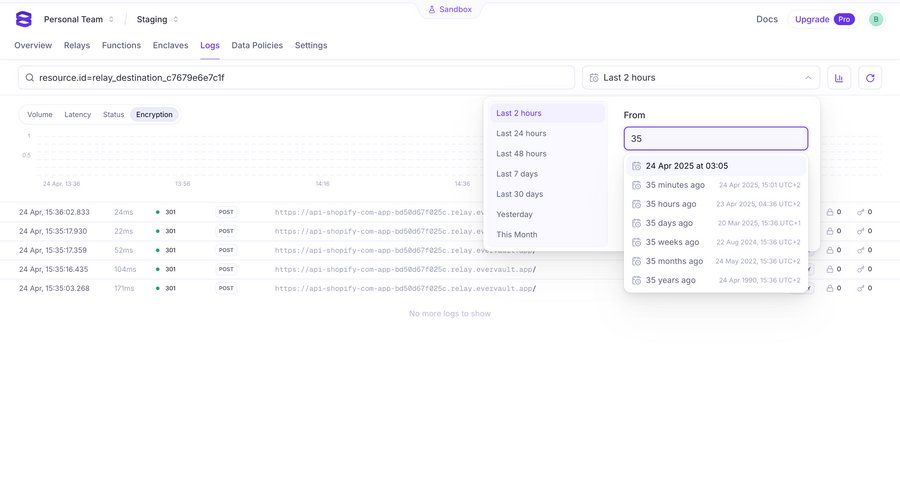Select the Last 48 hours preset
This screenshot has height=484, width=900.
tap(547, 153)
